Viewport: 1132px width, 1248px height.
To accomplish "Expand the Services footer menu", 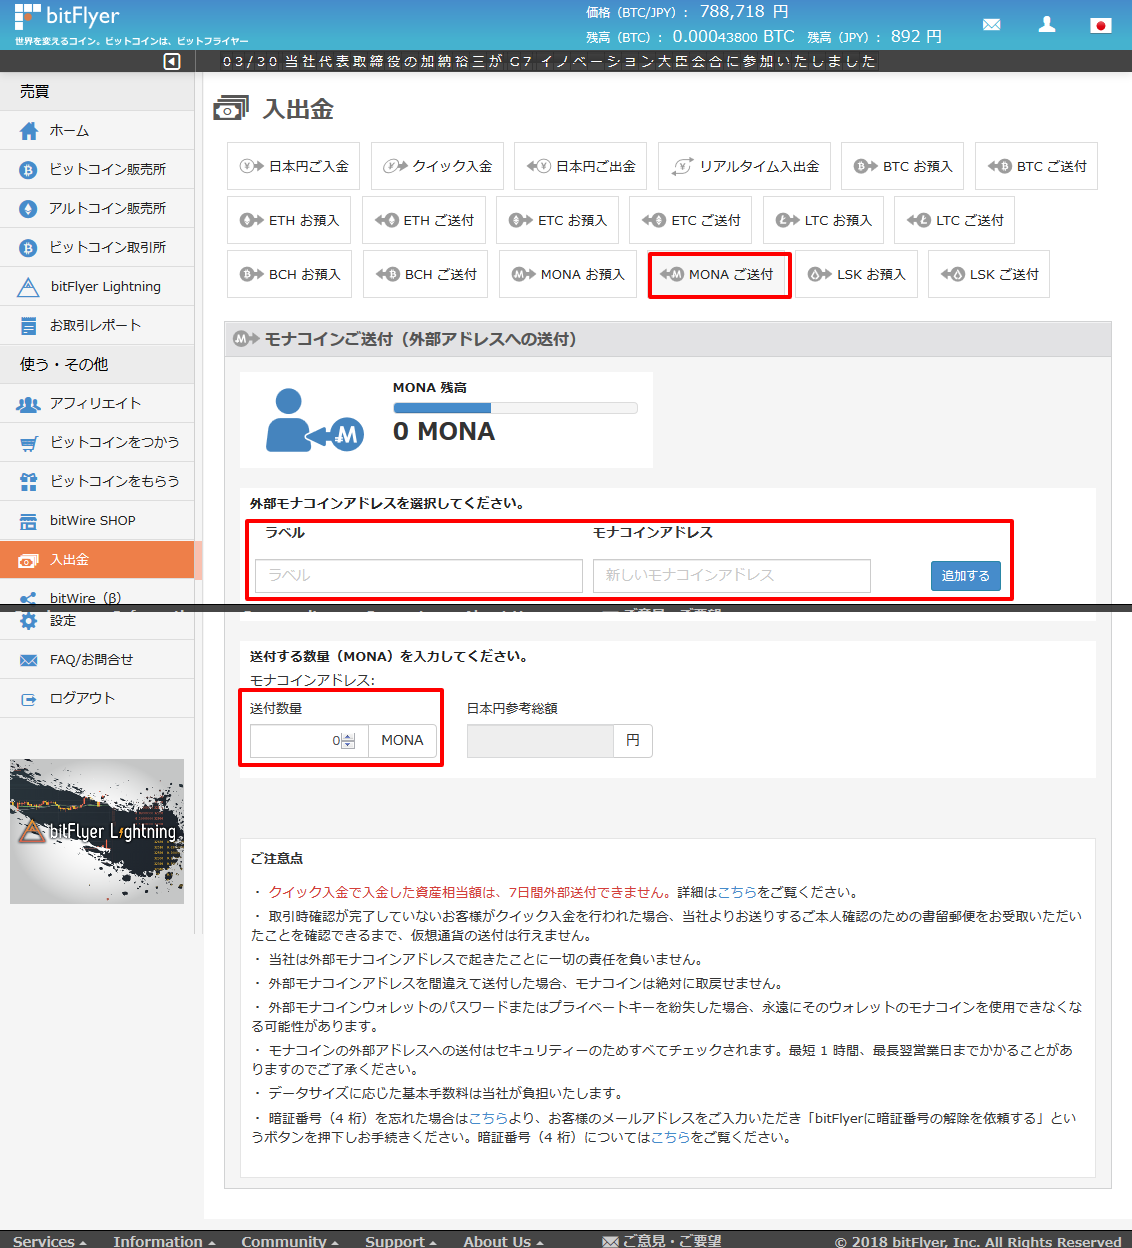I will (50, 1241).
